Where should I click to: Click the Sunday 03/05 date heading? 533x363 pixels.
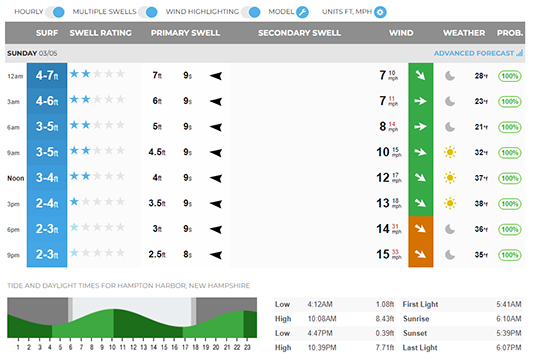[x=32, y=53]
